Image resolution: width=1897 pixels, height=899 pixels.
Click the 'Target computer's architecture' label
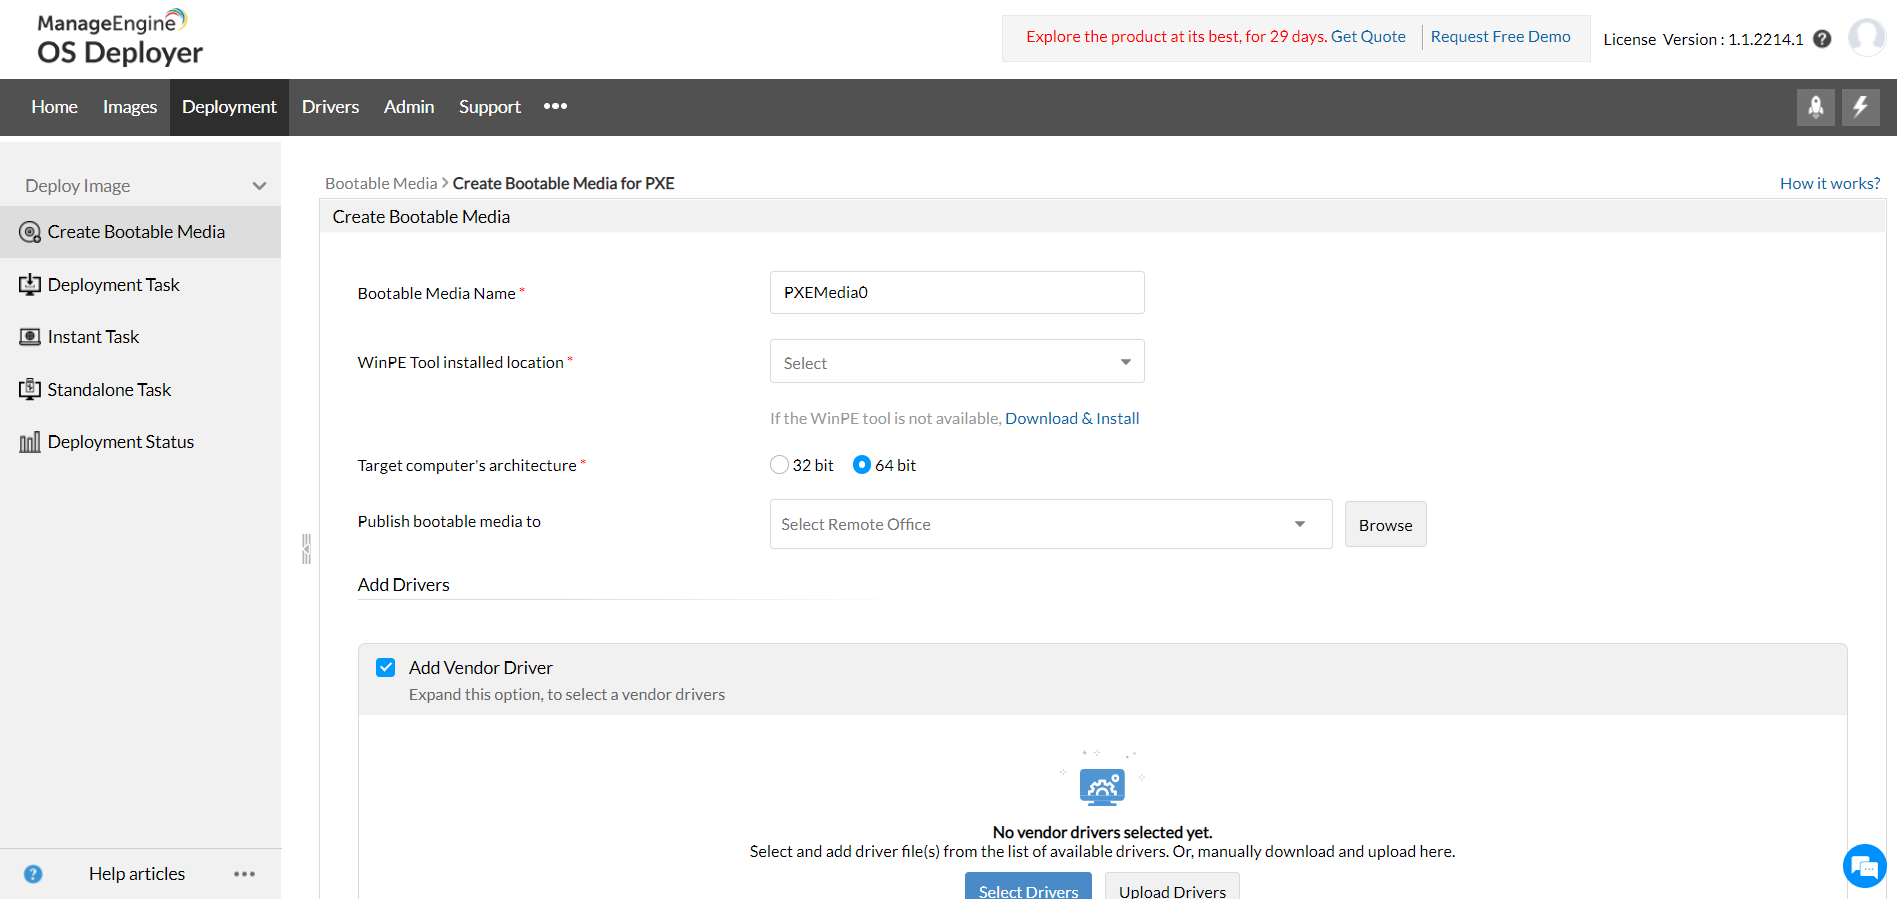click(467, 466)
